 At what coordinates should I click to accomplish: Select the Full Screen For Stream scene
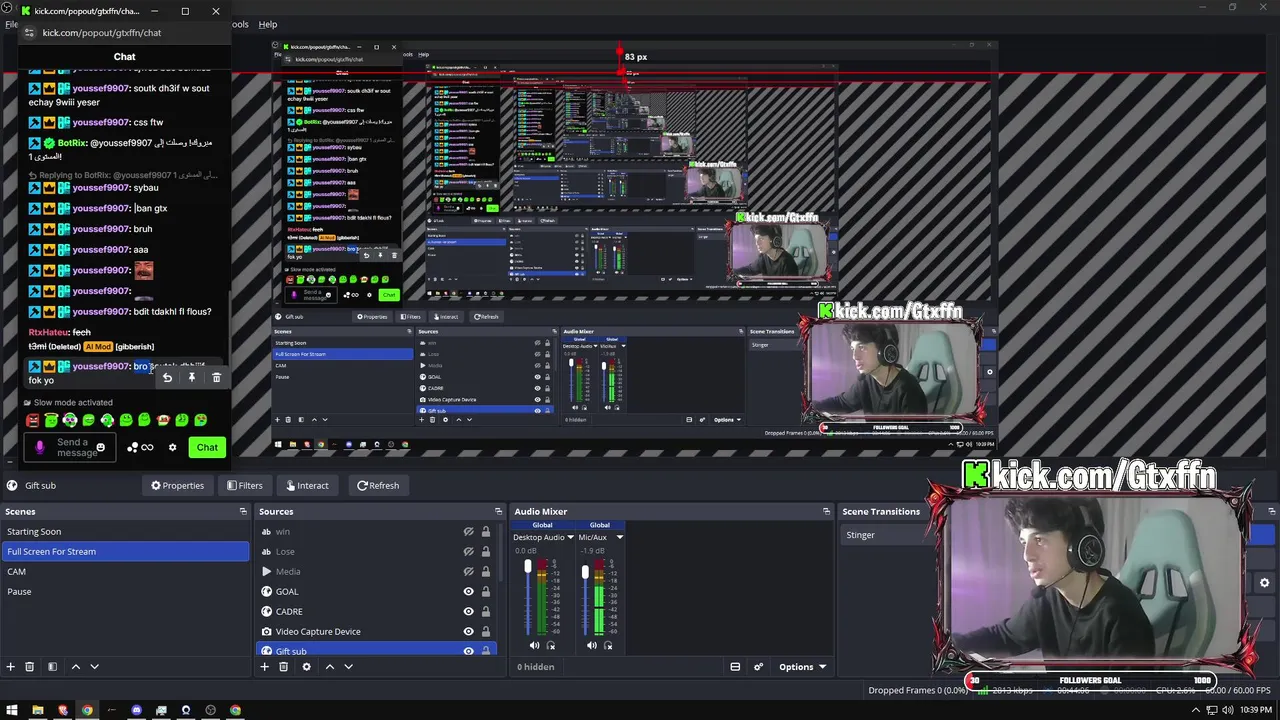pyautogui.click(x=125, y=552)
